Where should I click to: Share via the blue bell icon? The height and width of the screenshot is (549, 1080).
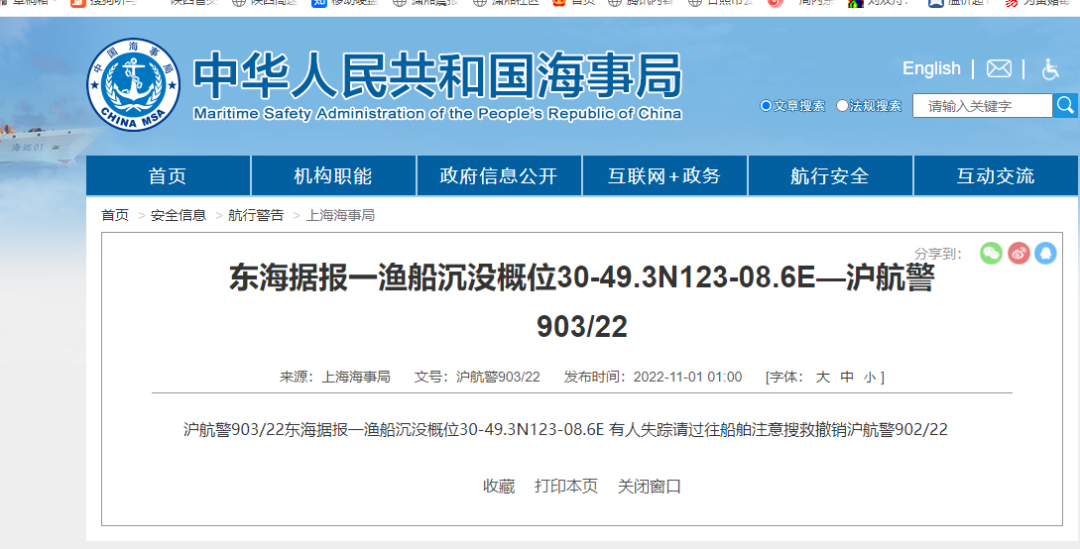(x=1045, y=253)
